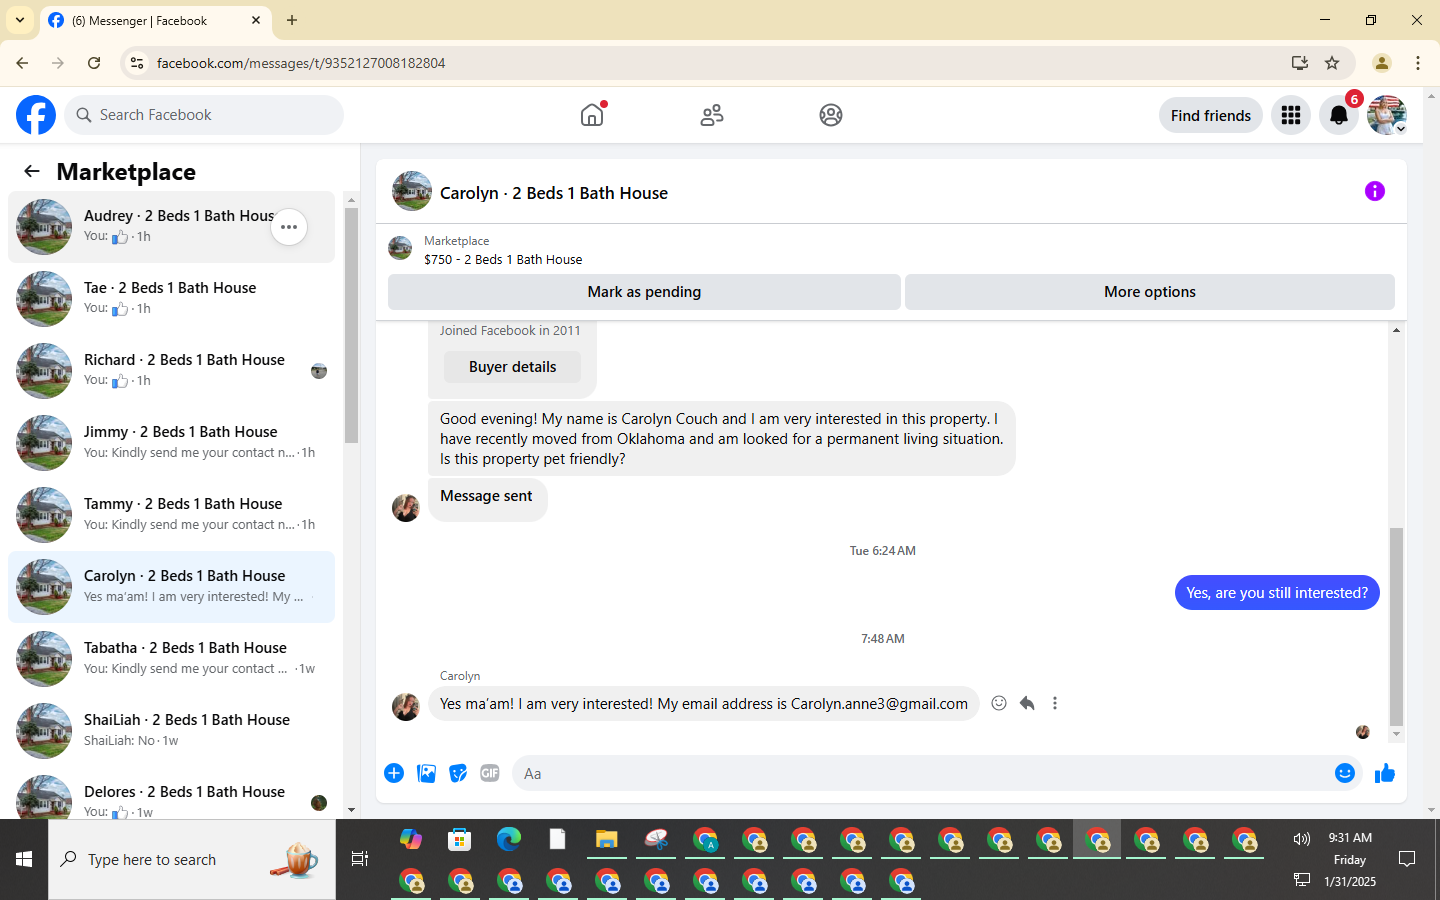Open more actions for Carolyn's email message
Image resolution: width=1440 pixels, height=900 pixels.
tap(1055, 703)
